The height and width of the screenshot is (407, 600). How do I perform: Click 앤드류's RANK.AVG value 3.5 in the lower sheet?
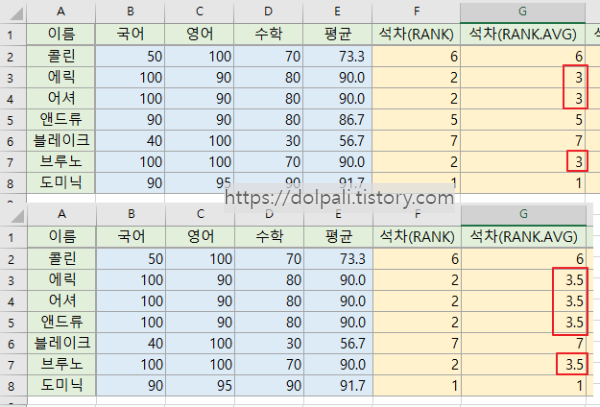point(524,322)
